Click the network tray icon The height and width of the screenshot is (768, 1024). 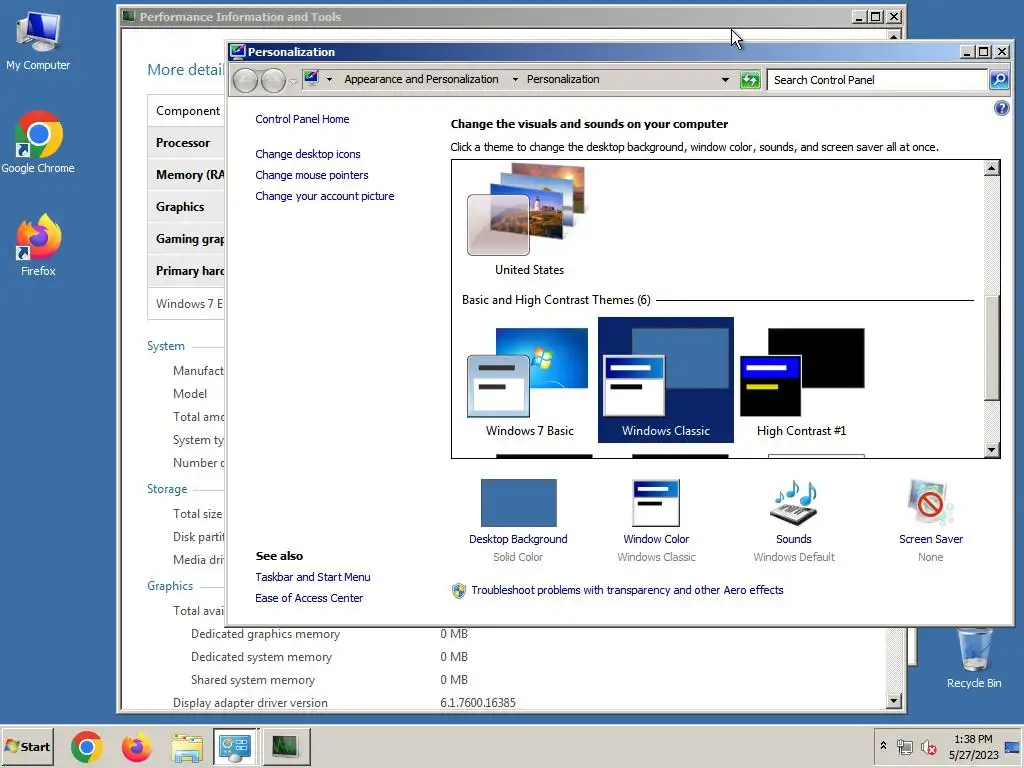[x=904, y=746]
